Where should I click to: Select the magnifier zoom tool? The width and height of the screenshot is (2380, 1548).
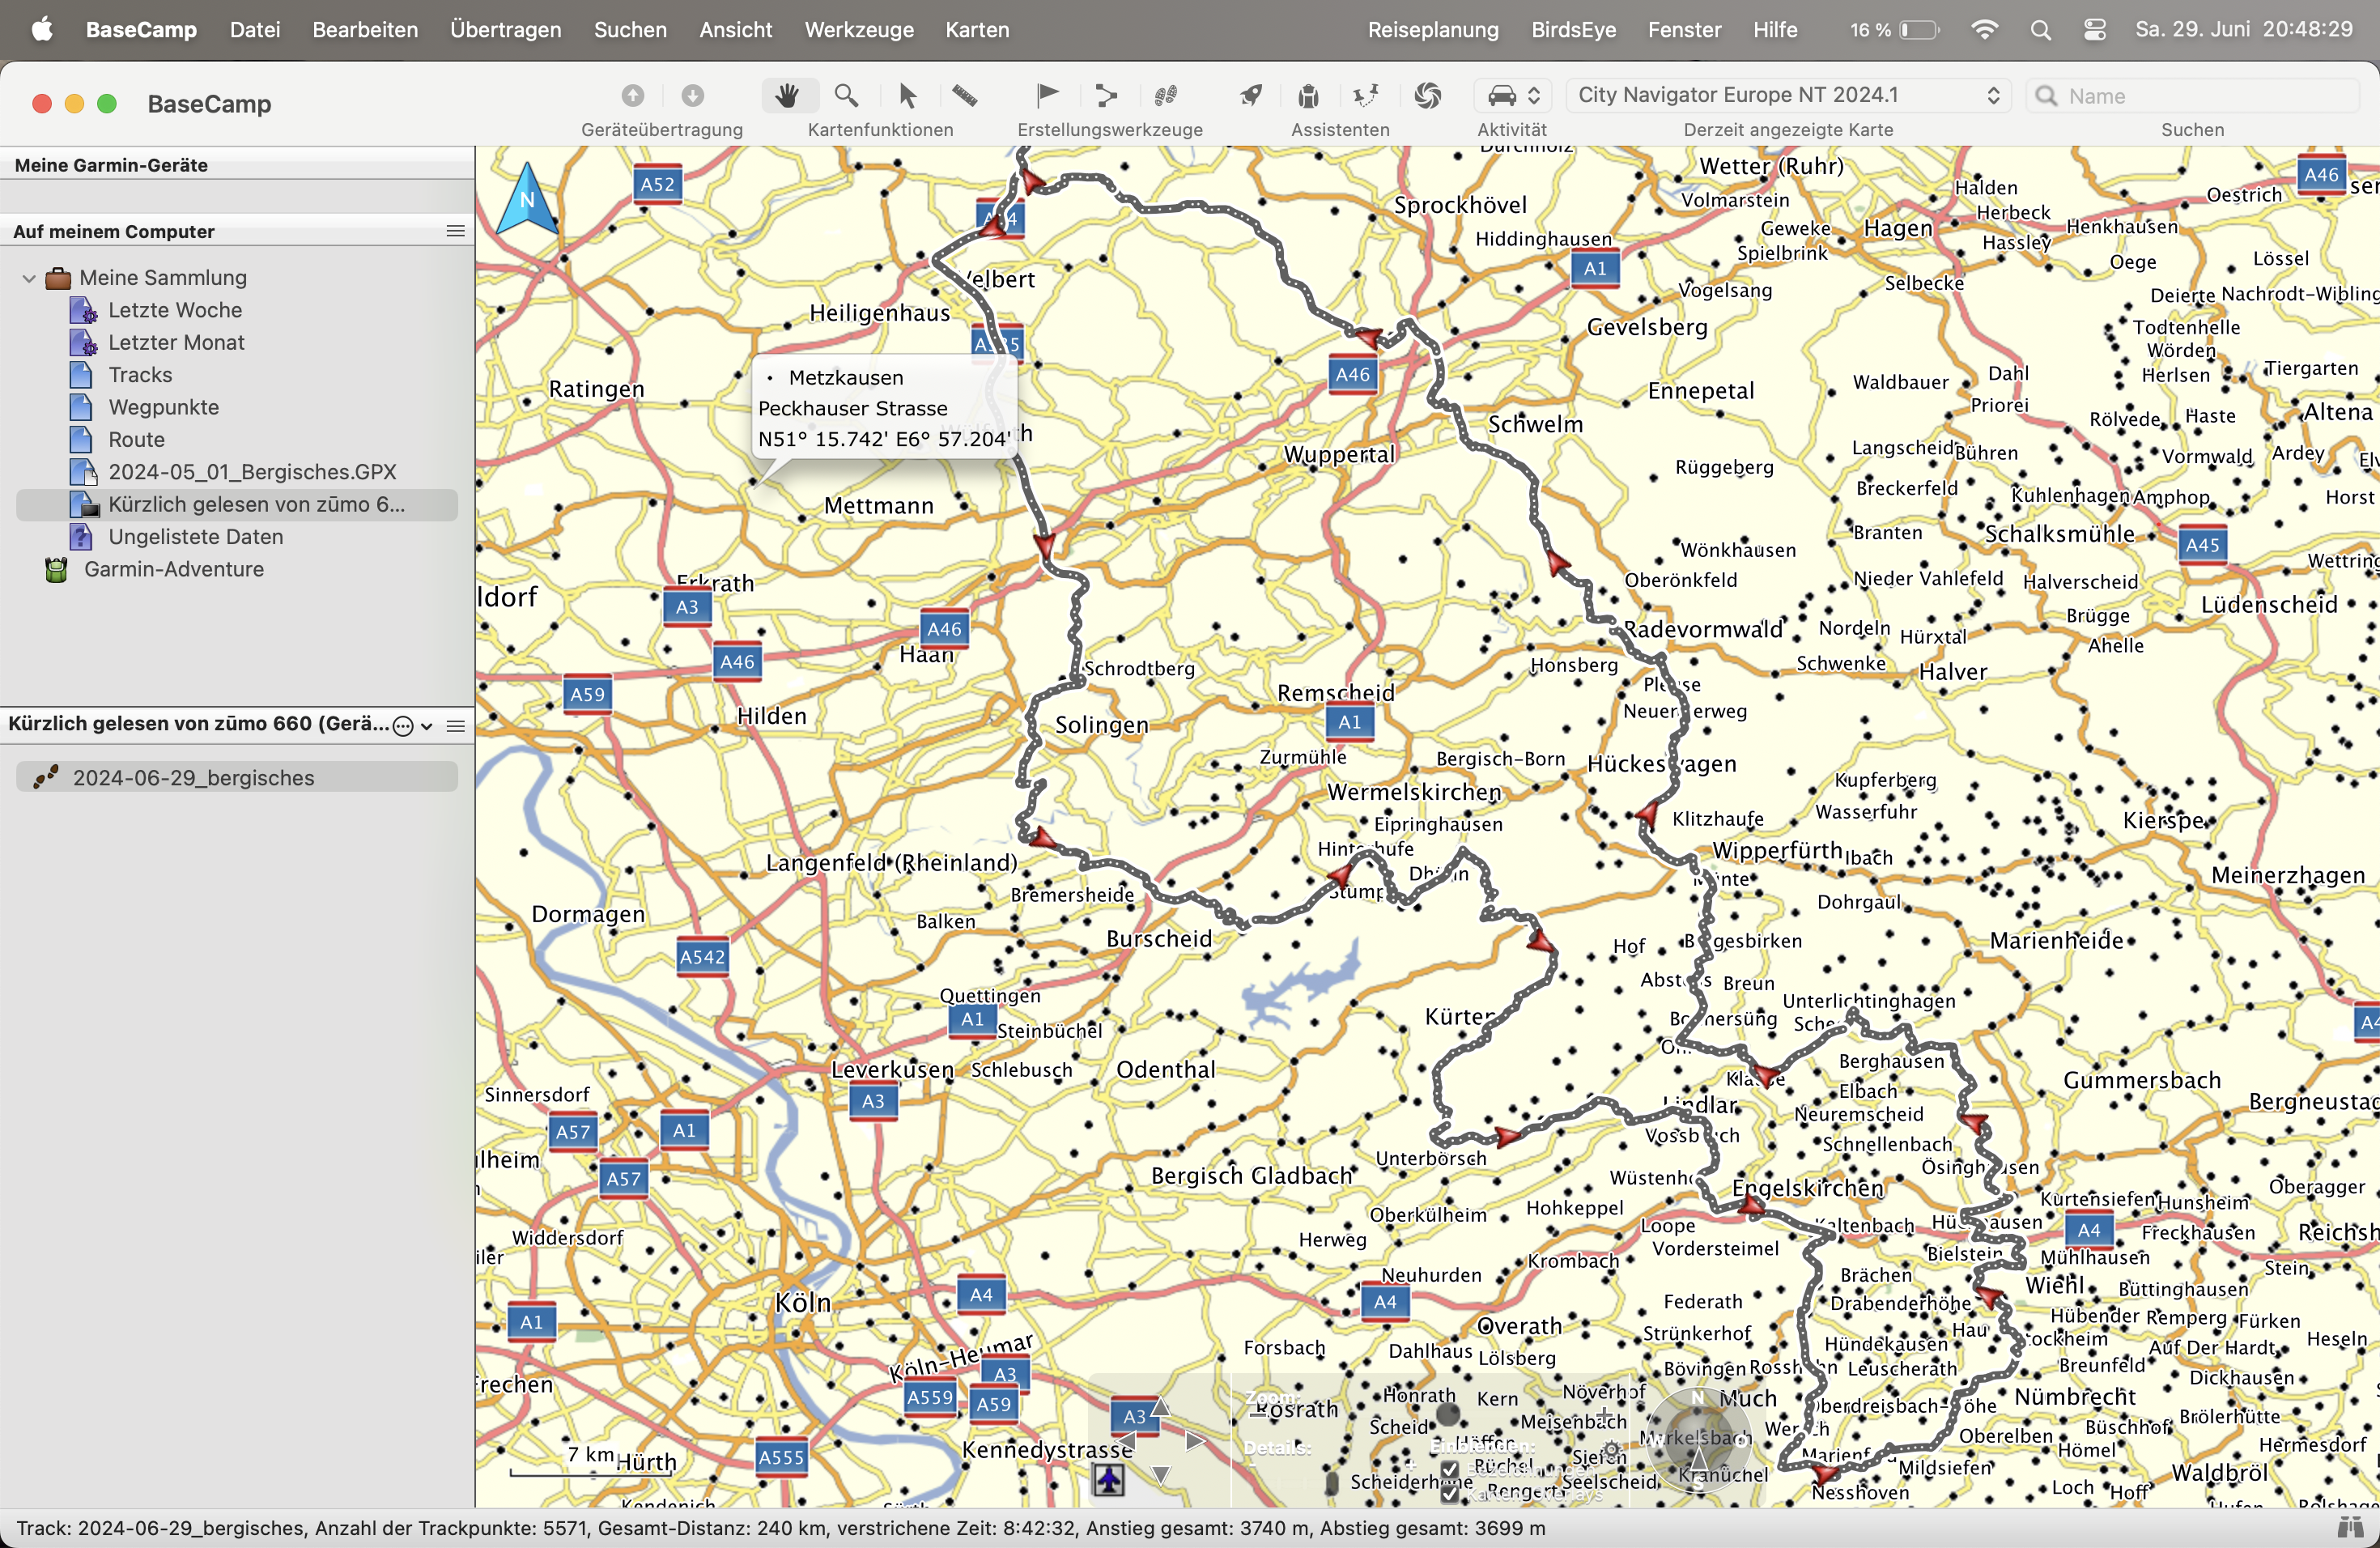(847, 95)
